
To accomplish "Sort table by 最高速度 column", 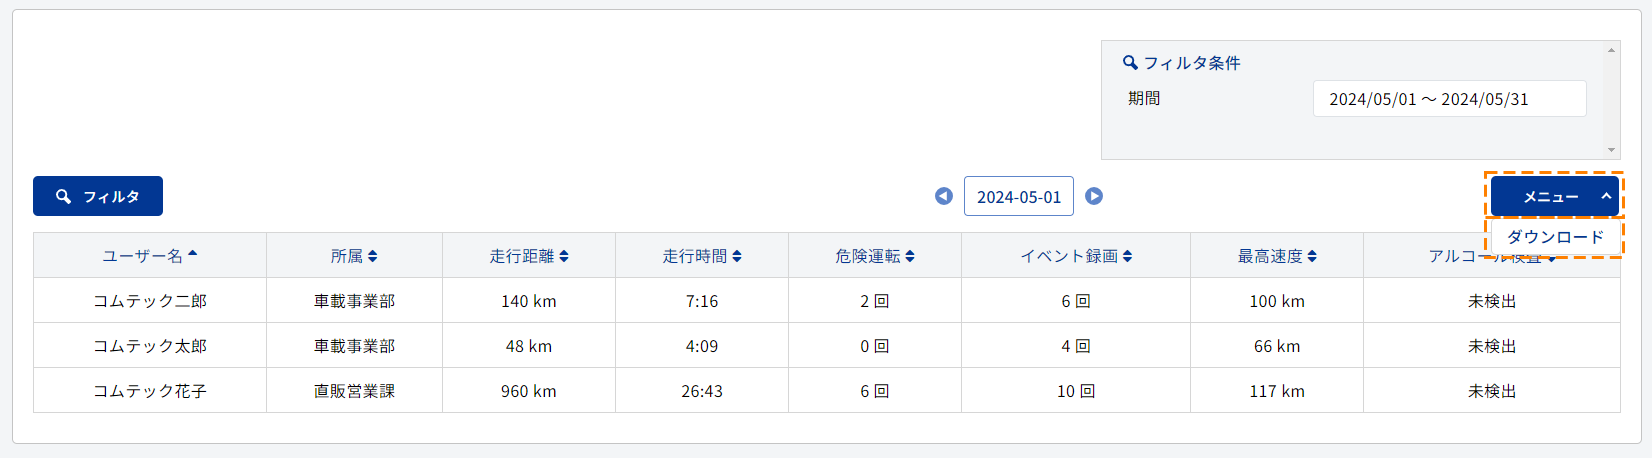I will click(x=1277, y=256).
